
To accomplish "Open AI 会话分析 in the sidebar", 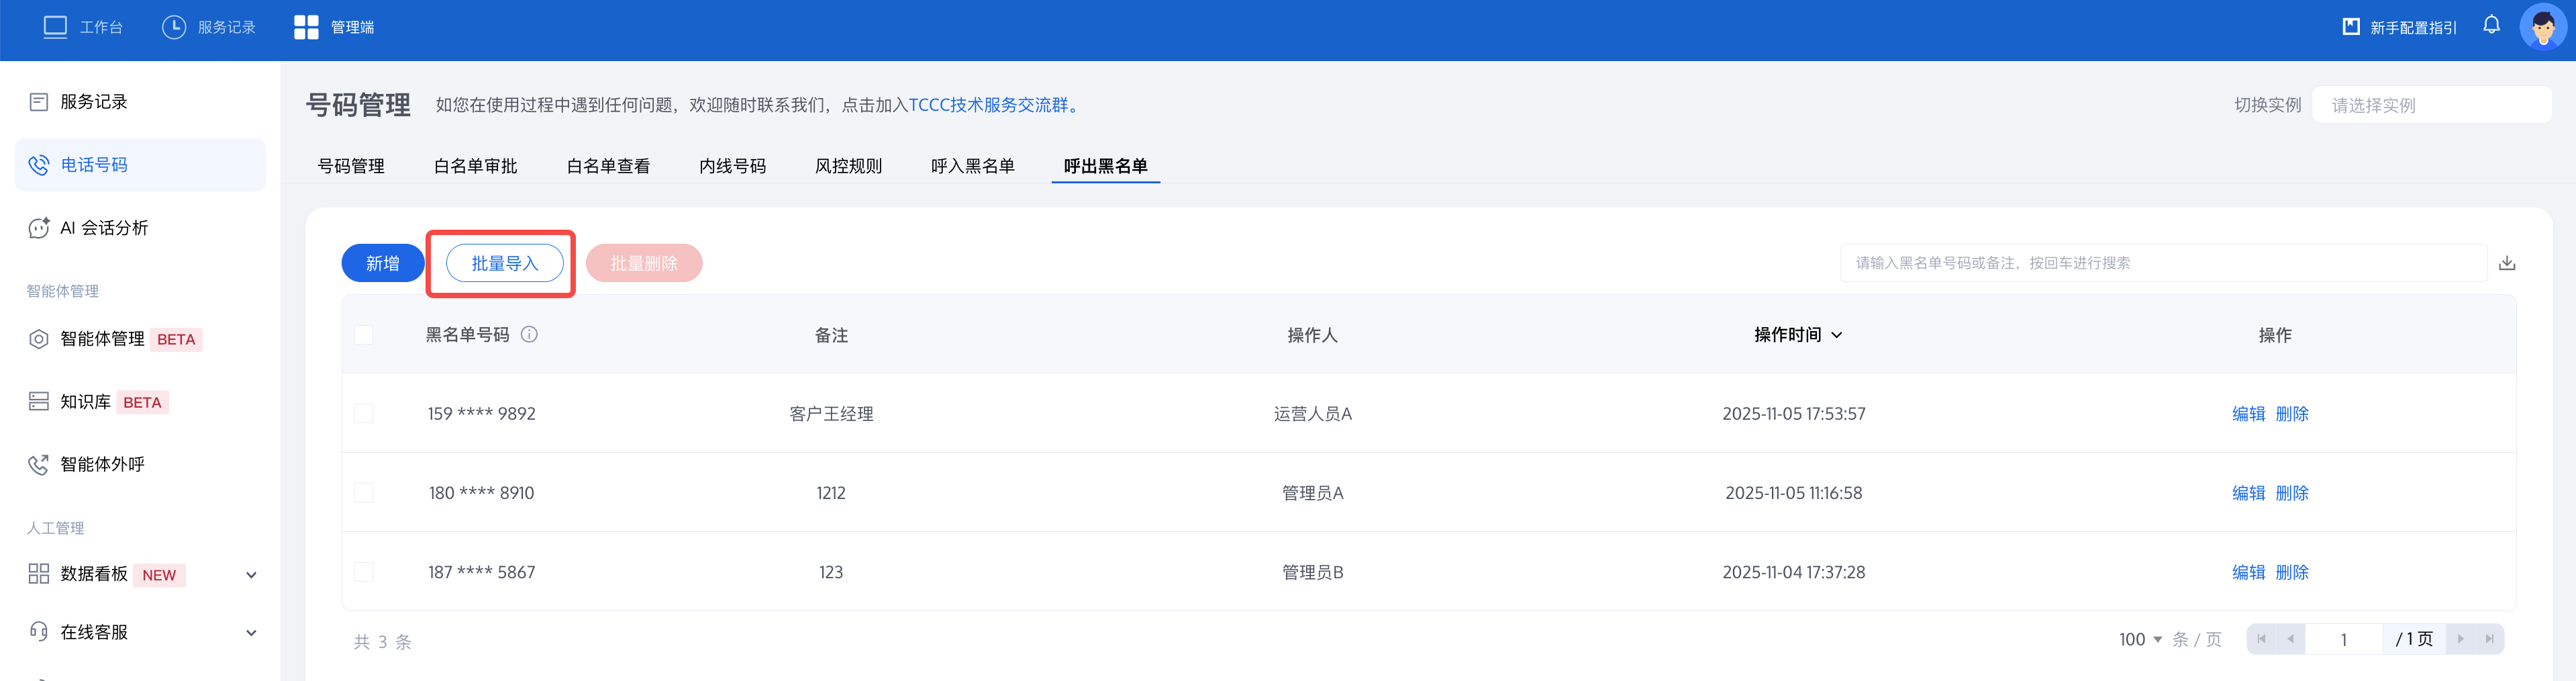I will [x=104, y=228].
